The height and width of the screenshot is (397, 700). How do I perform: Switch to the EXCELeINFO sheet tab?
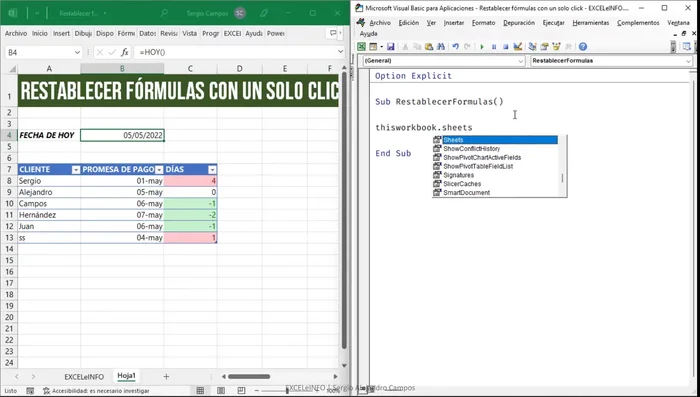84,376
